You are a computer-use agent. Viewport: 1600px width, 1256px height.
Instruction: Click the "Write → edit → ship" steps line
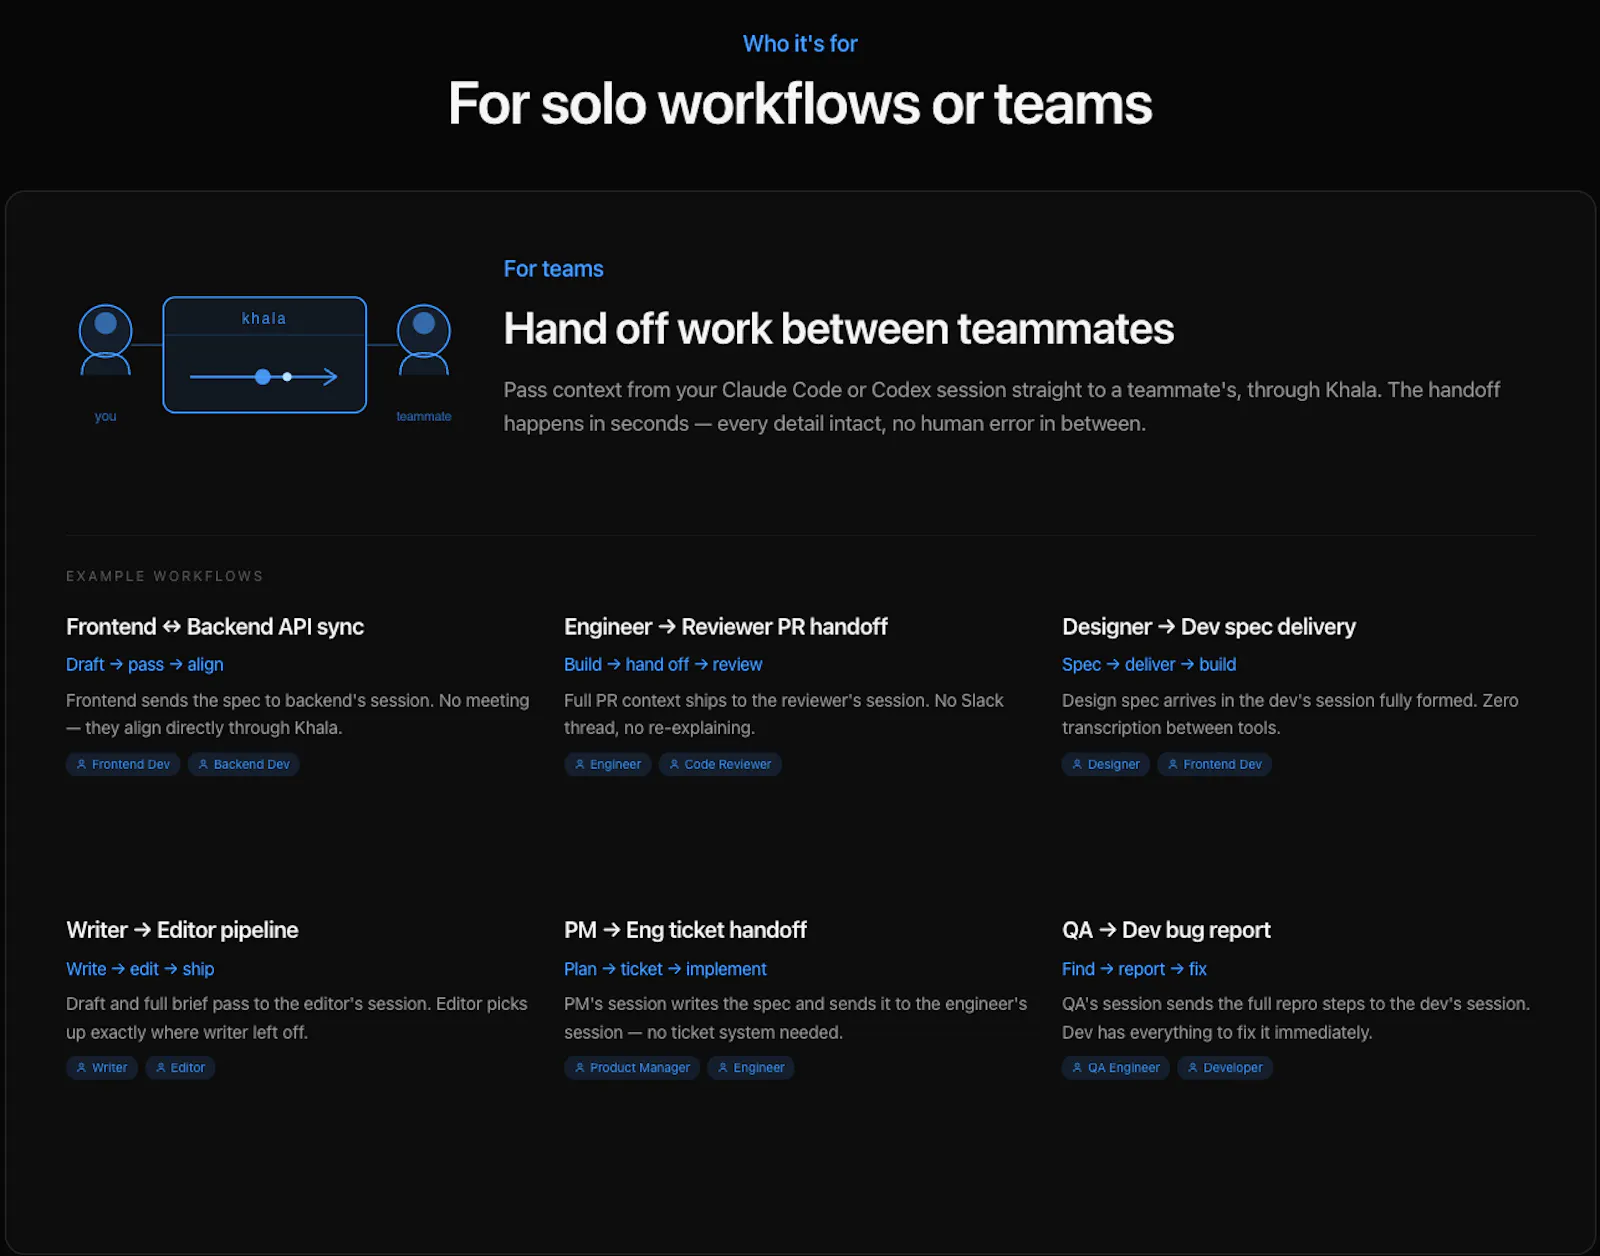pos(140,969)
